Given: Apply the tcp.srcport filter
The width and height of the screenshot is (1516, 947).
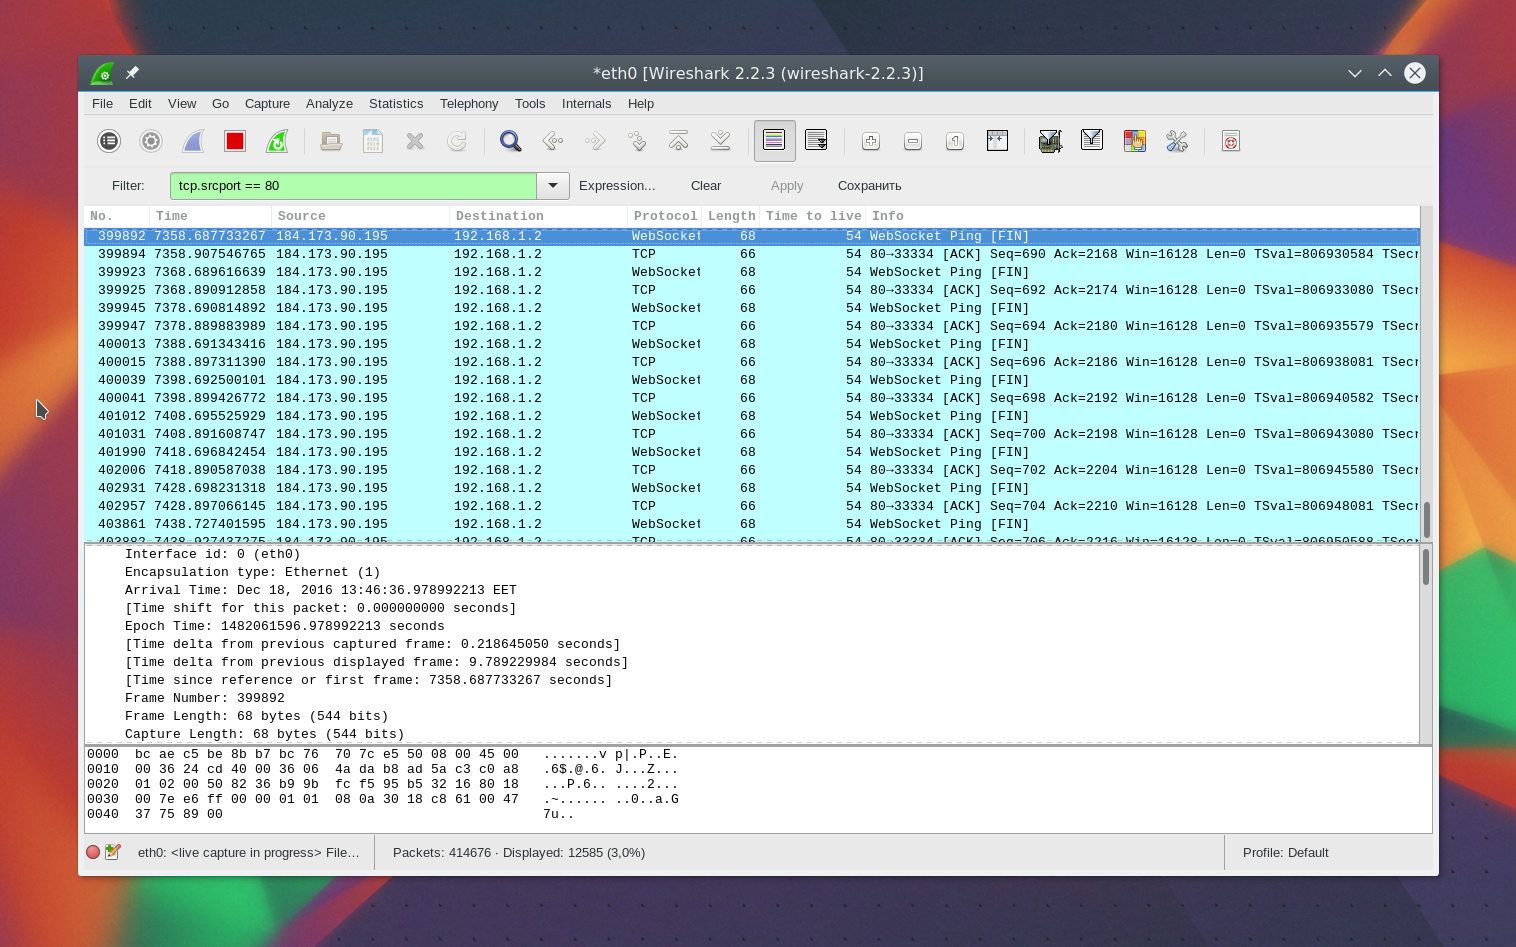Looking at the screenshot, I should 786,185.
